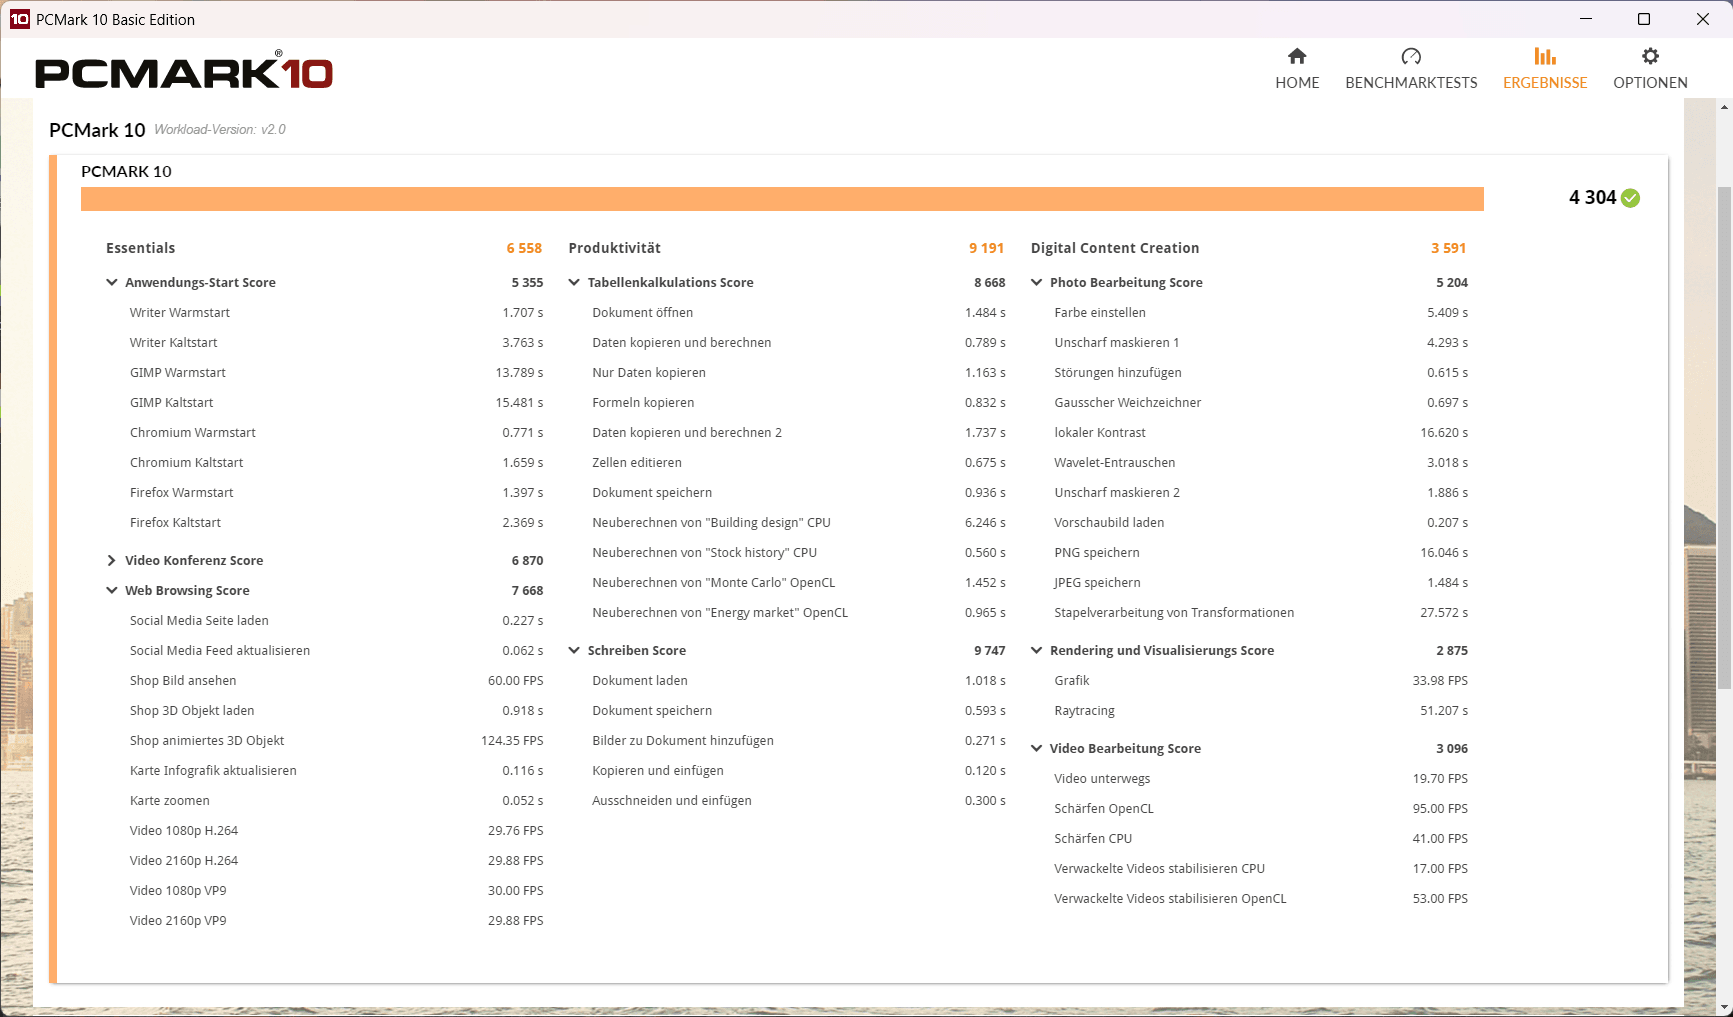Viewport: 1733px width, 1017px height.
Task: Open Optionen via the gear icon
Action: point(1650,56)
